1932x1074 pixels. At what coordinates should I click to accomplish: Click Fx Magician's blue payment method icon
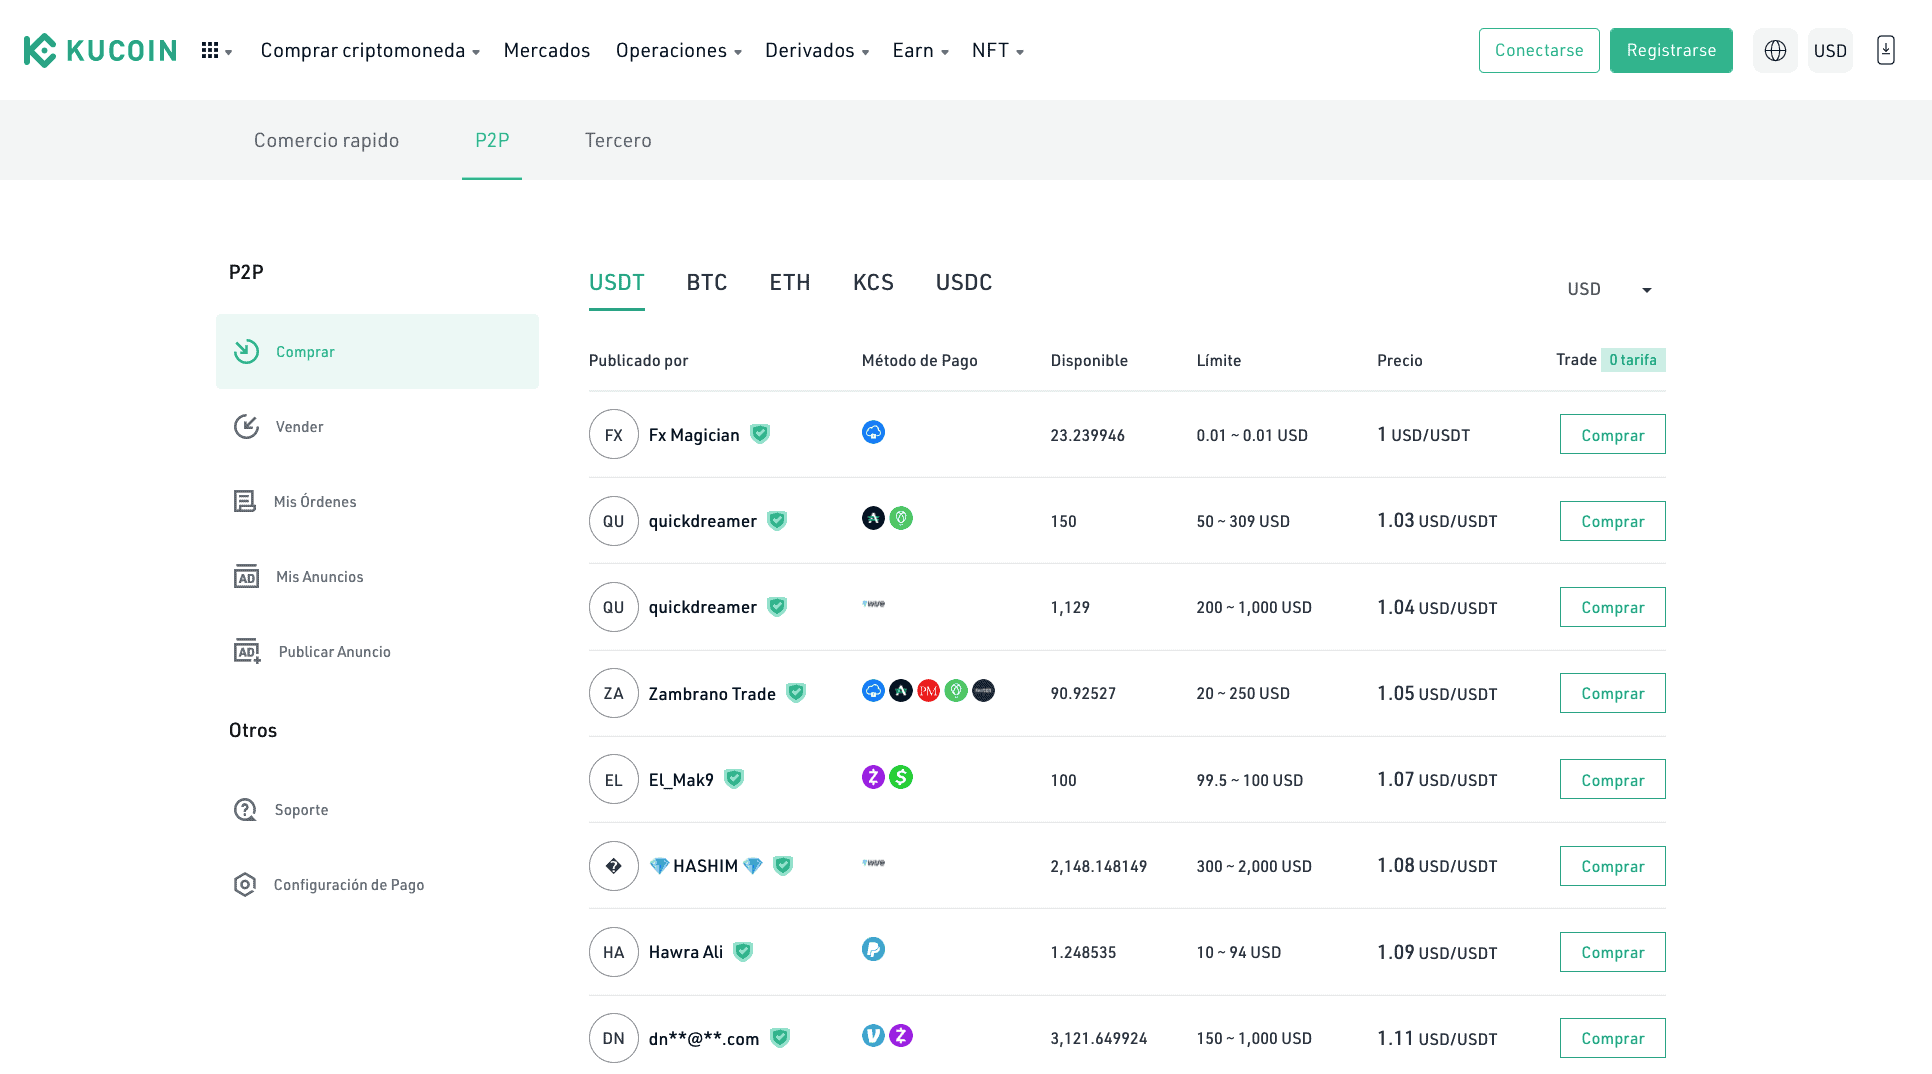click(873, 432)
